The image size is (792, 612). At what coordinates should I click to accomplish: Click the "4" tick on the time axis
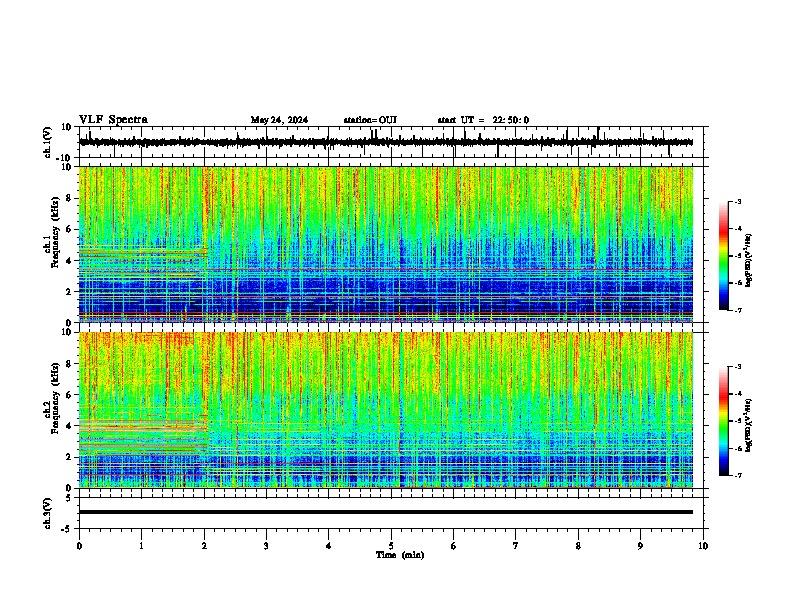329,546
